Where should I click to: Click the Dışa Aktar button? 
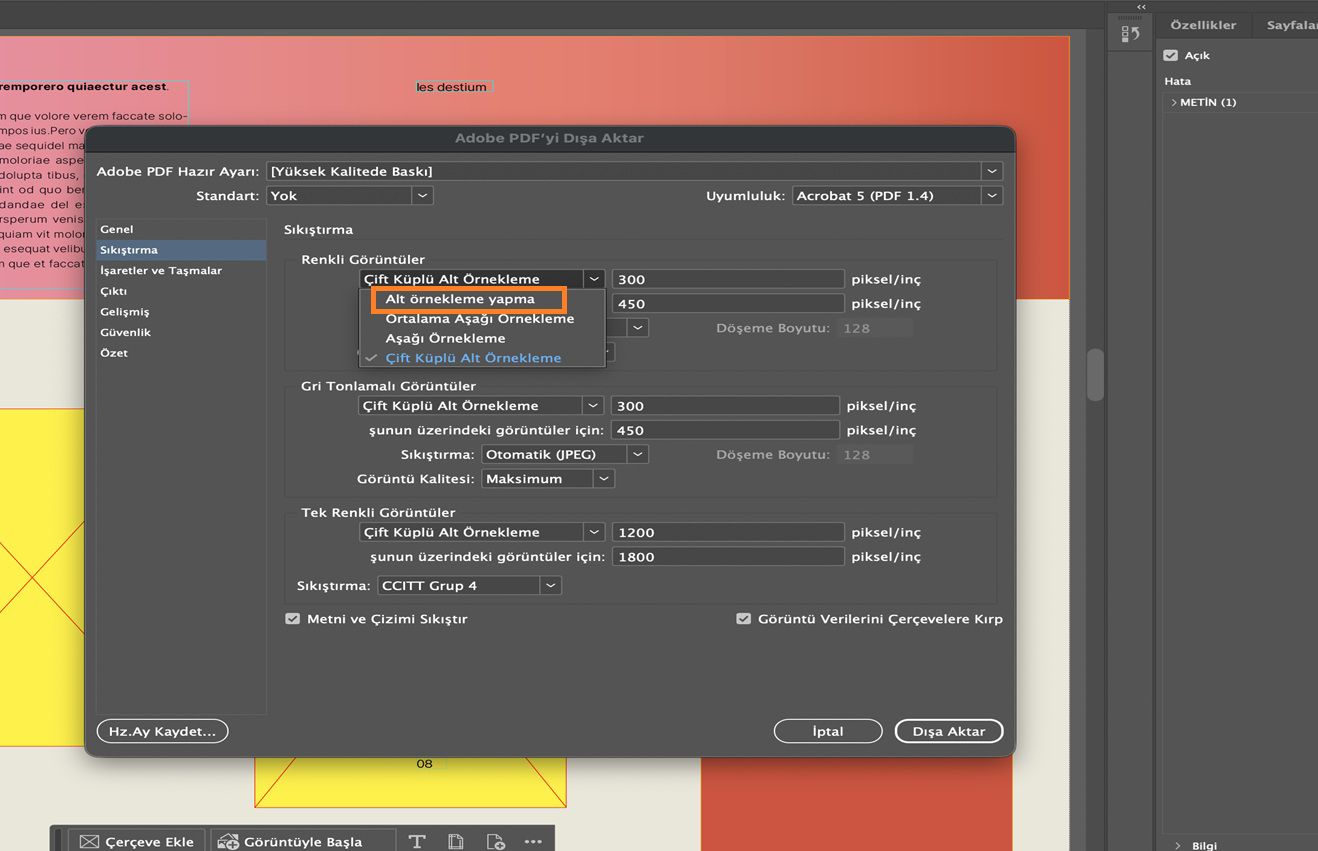click(949, 732)
